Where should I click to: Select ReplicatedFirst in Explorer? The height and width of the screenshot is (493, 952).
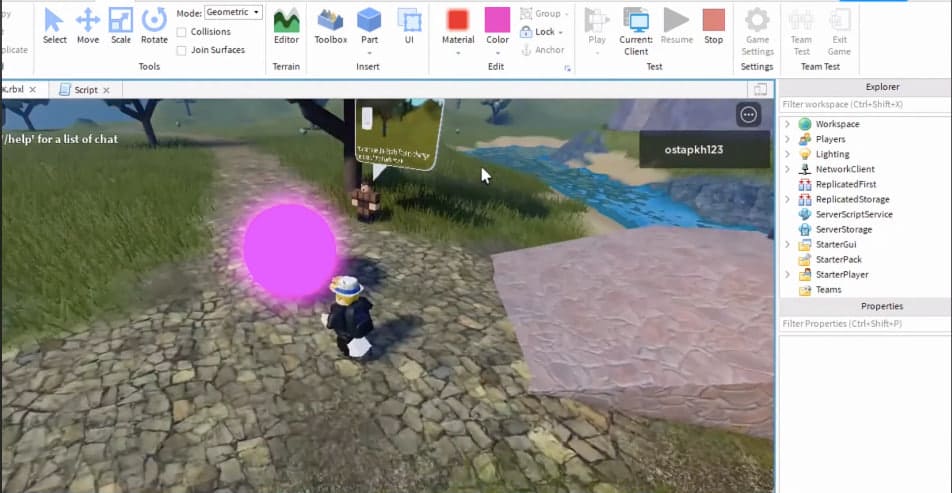pyautogui.click(x=846, y=184)
